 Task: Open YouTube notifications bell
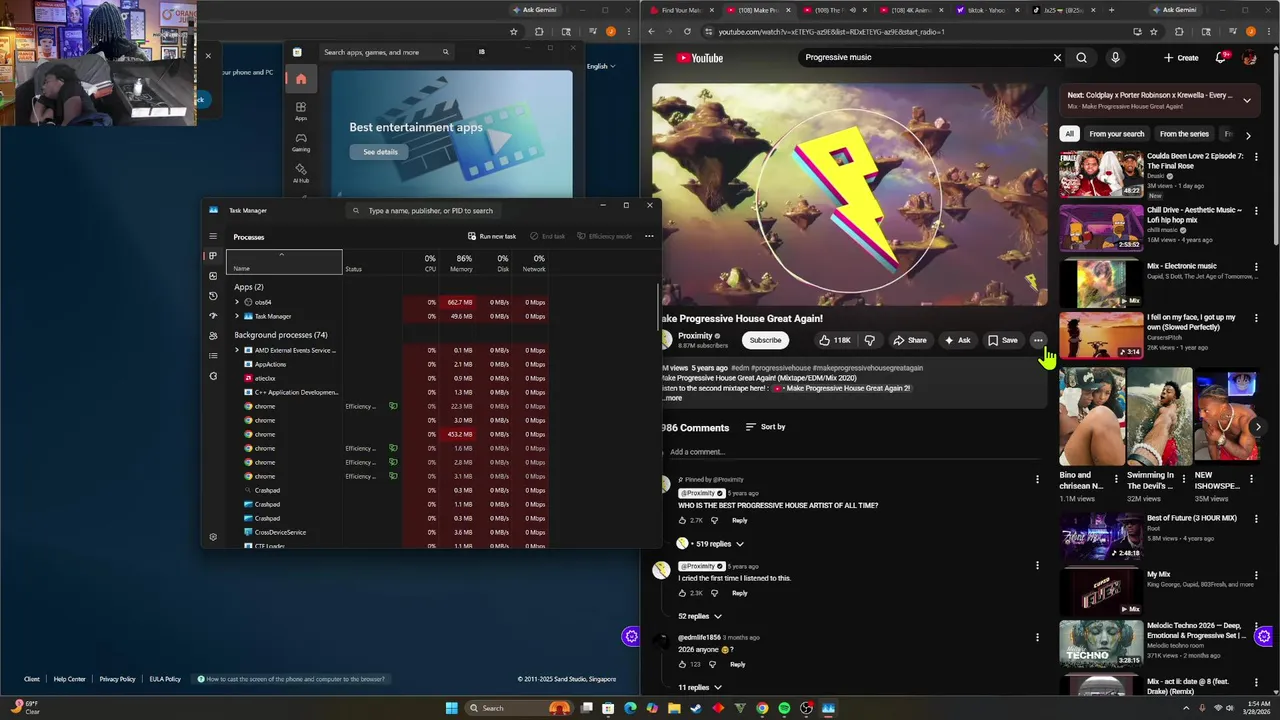tap(1220, 58)
